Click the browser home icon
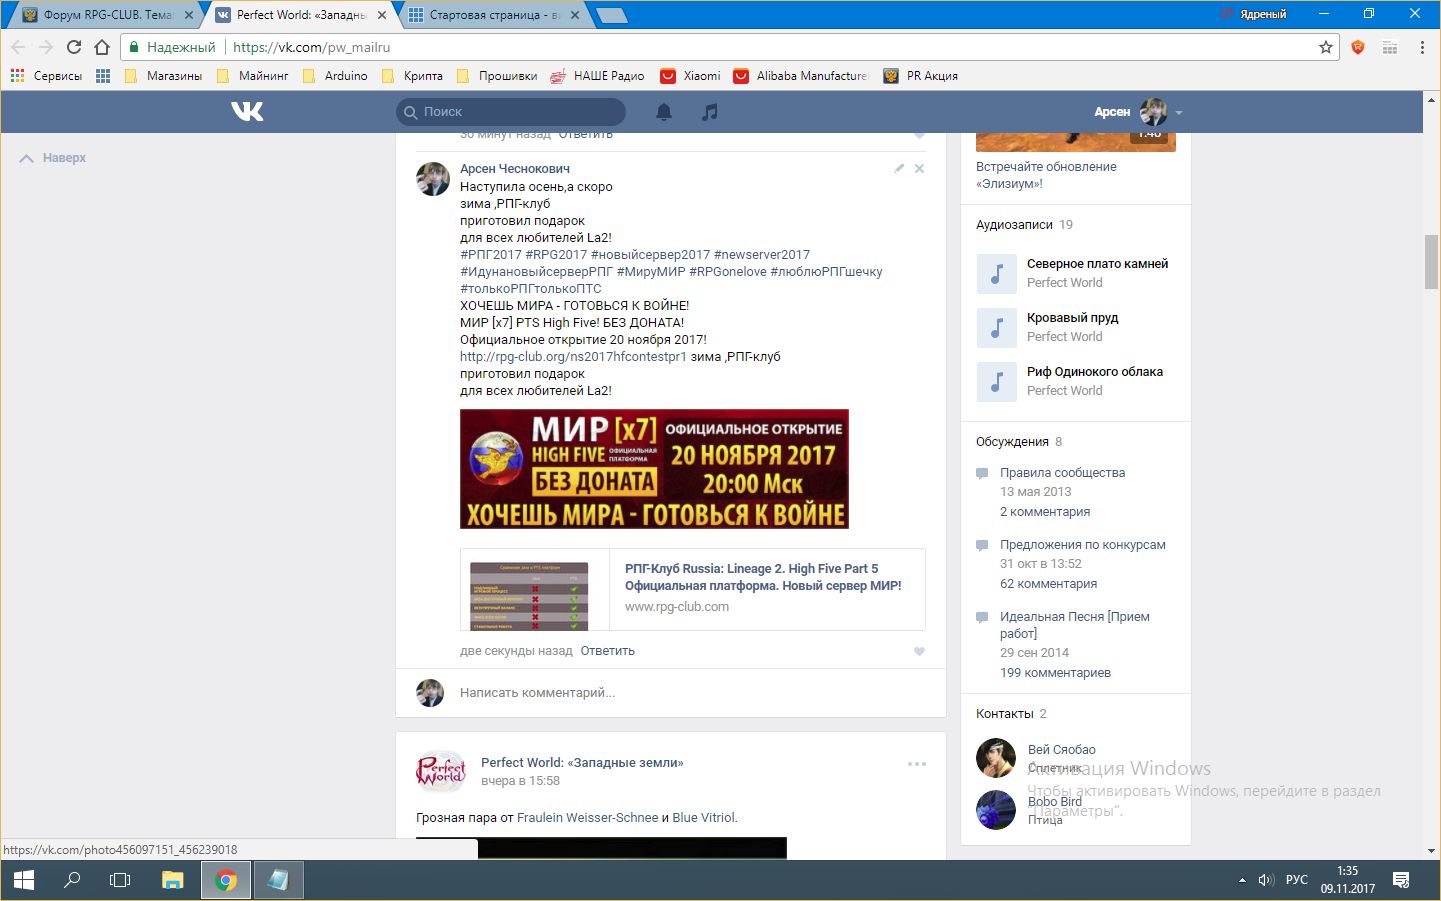 coord(102,47)
